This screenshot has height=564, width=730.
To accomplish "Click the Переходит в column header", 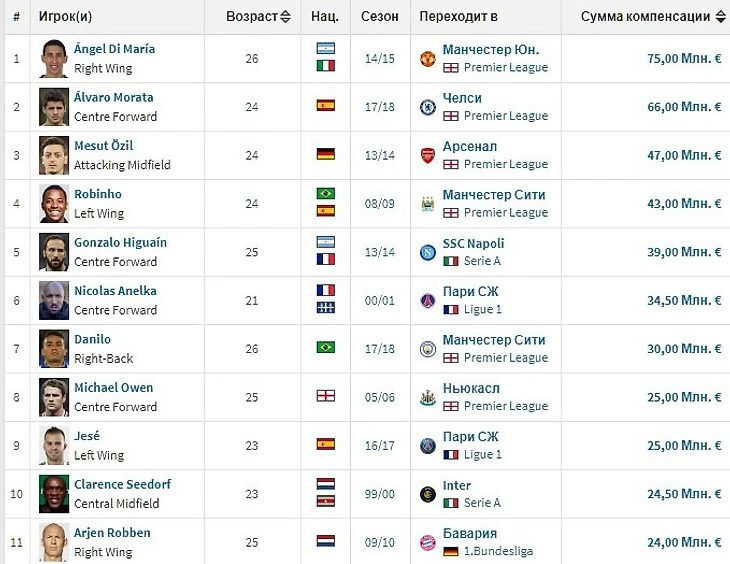I will pos(459,17).
